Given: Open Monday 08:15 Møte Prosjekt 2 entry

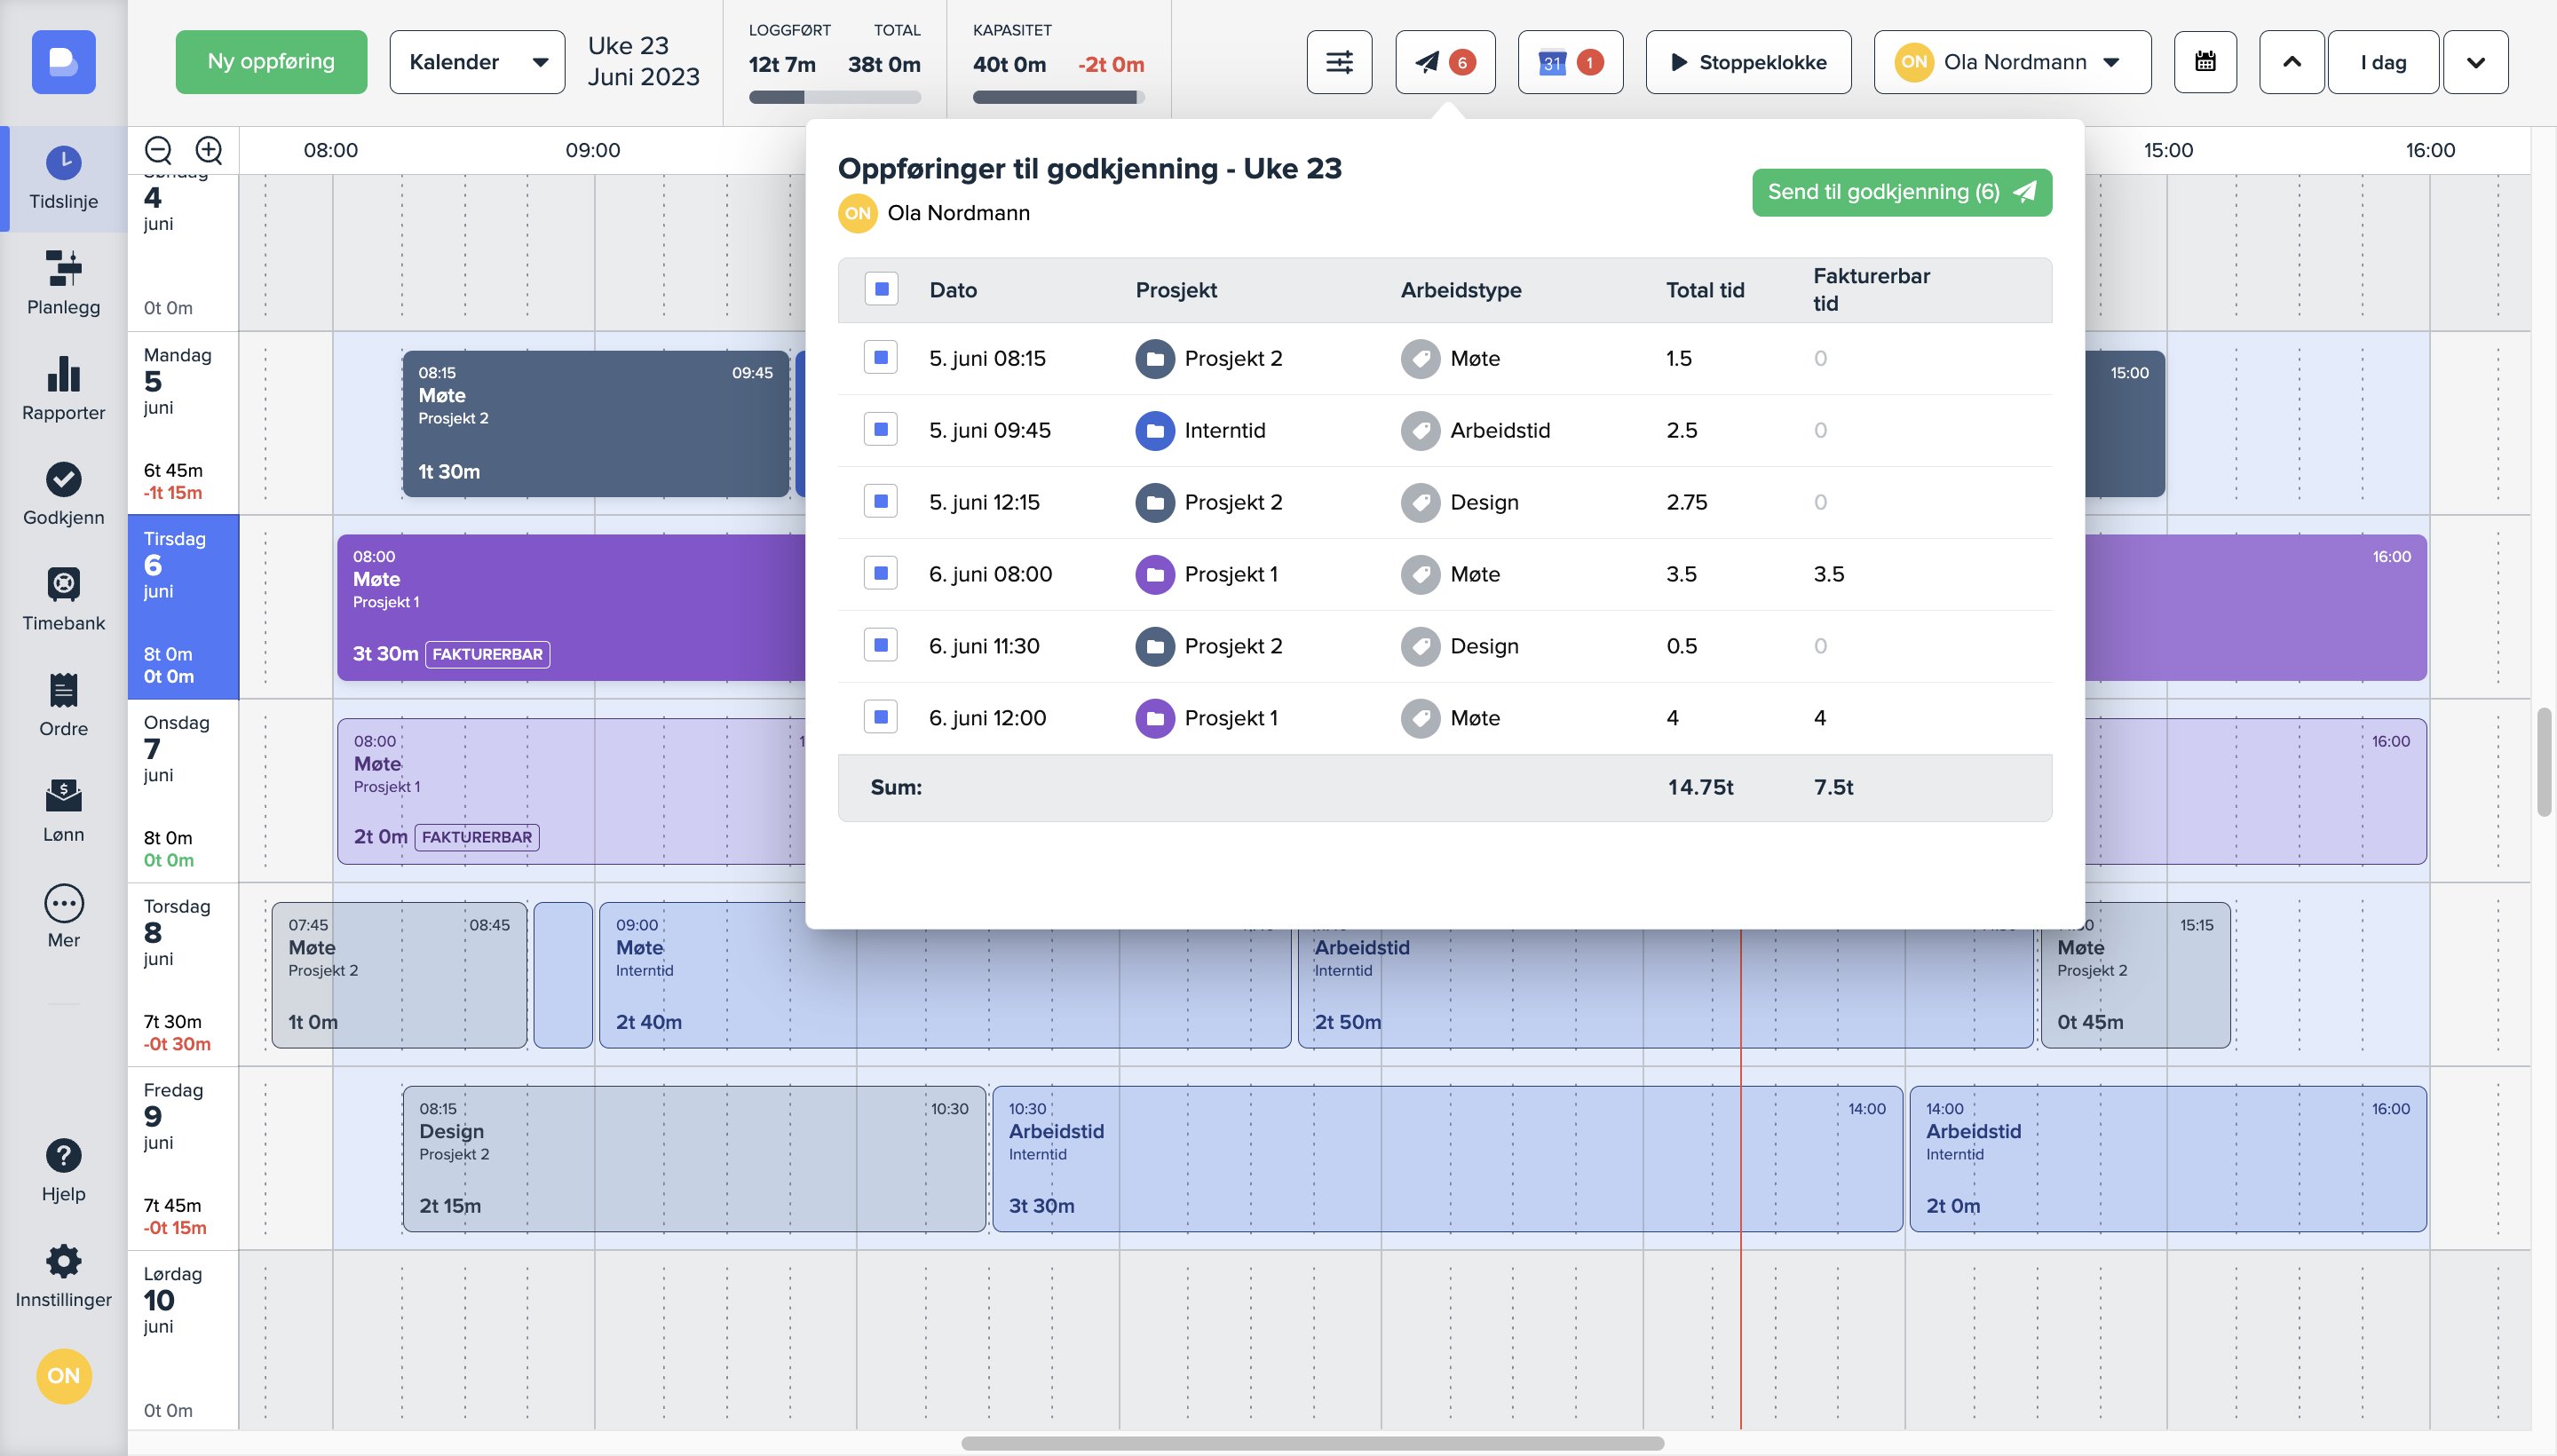Looking at the screenshot, I should pyautogui.click(x=596, y=424).
